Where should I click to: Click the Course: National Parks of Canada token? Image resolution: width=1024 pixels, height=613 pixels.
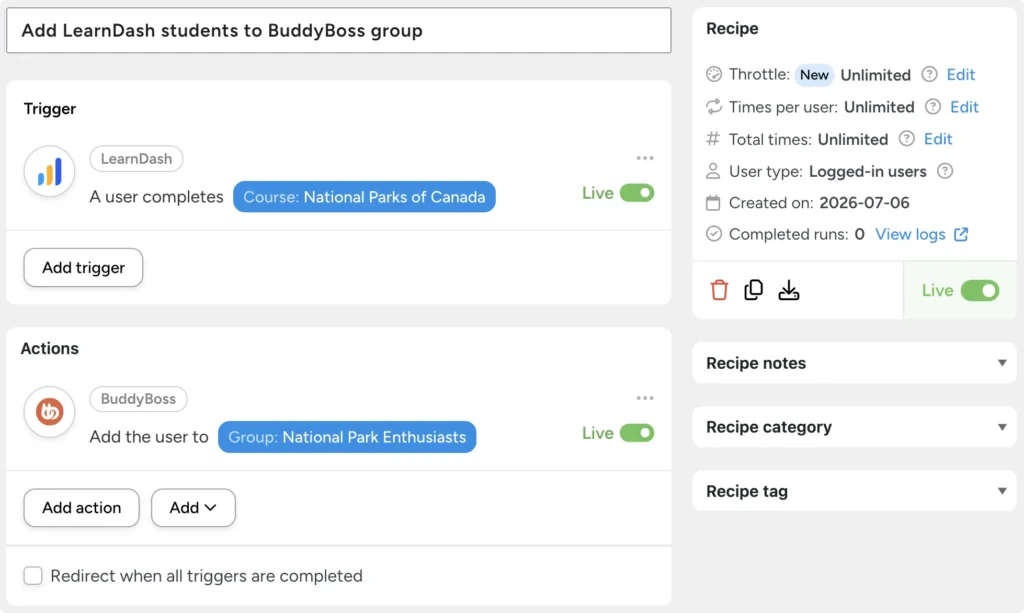coord(364,196)
